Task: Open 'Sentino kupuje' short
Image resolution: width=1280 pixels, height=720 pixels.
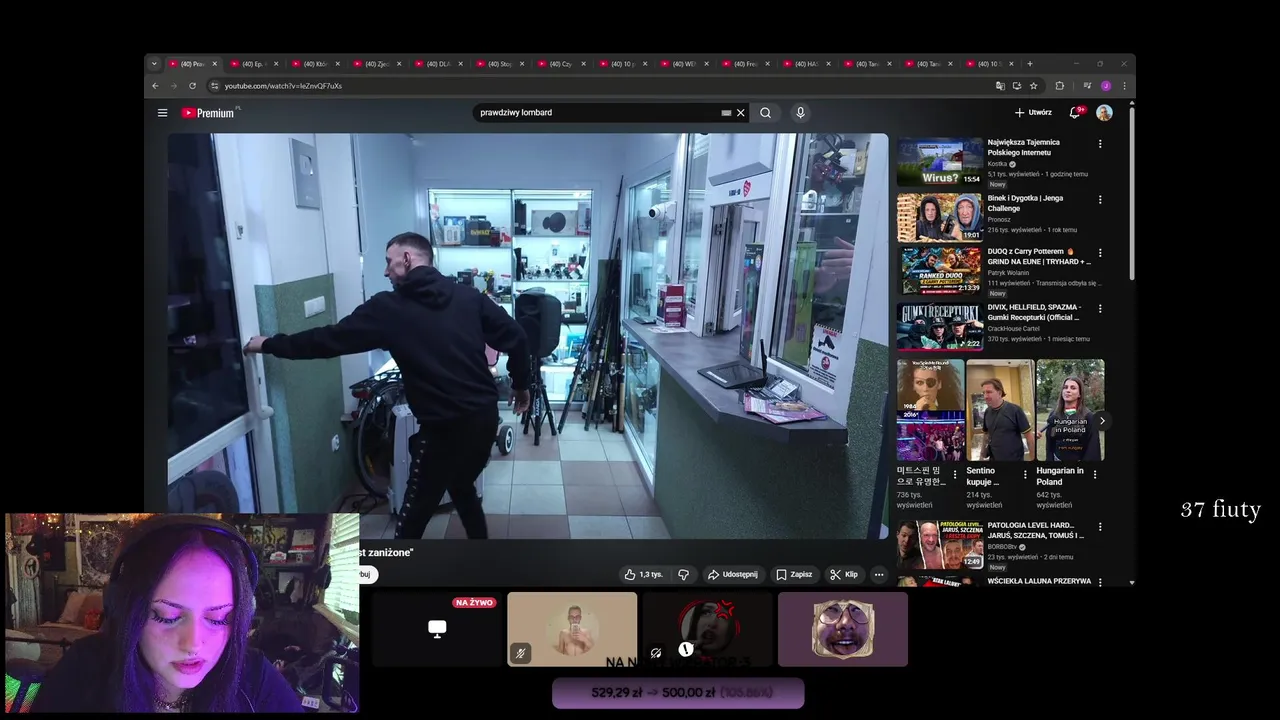Action: coord(1000,410)
